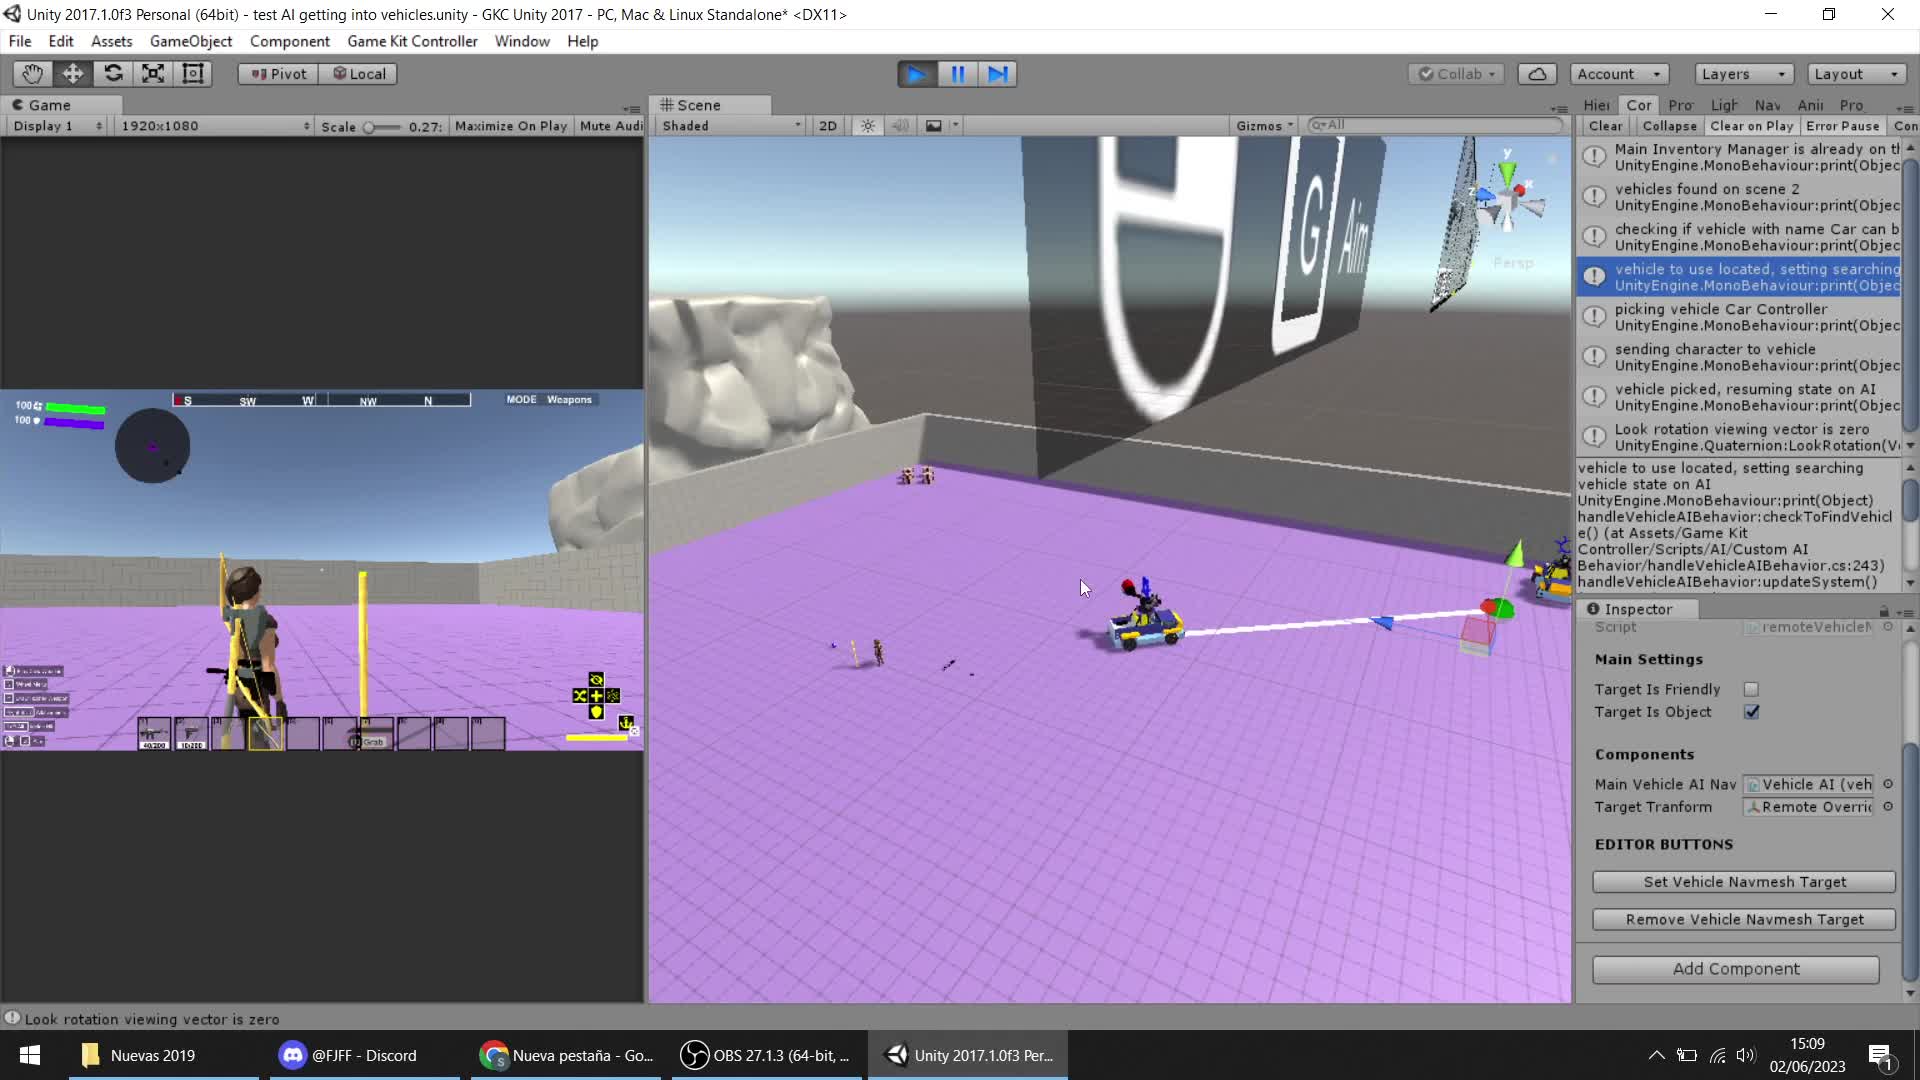Open the cloud Services icon
The image size is (1920, 1080).
tap(1537, 74)
